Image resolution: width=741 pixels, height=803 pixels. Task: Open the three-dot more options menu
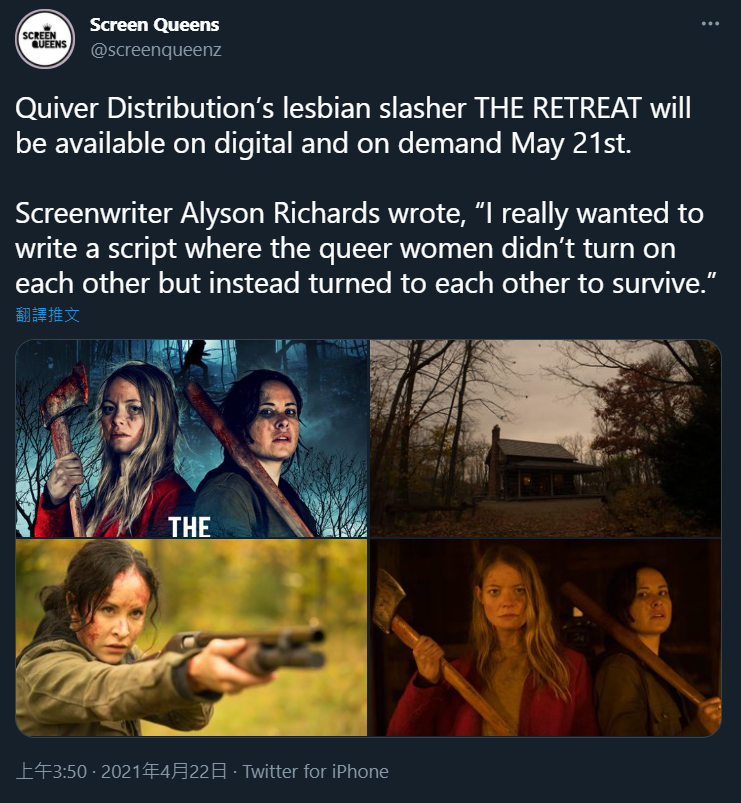[x=710, y=24]
